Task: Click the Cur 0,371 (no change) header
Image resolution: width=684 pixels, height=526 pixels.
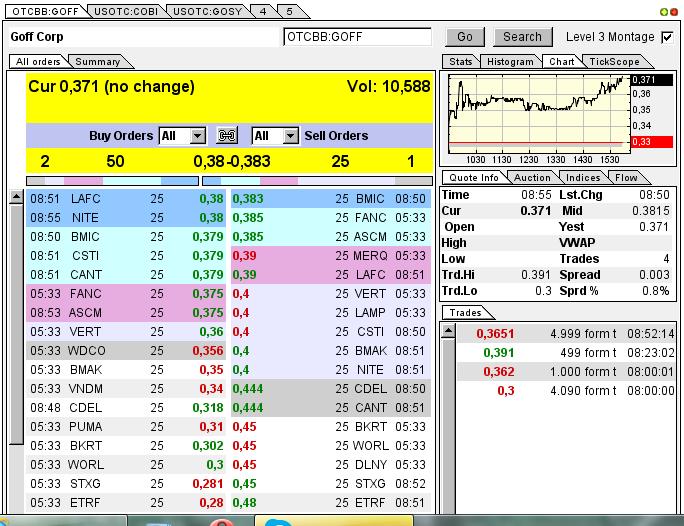Action: point(111,87)
